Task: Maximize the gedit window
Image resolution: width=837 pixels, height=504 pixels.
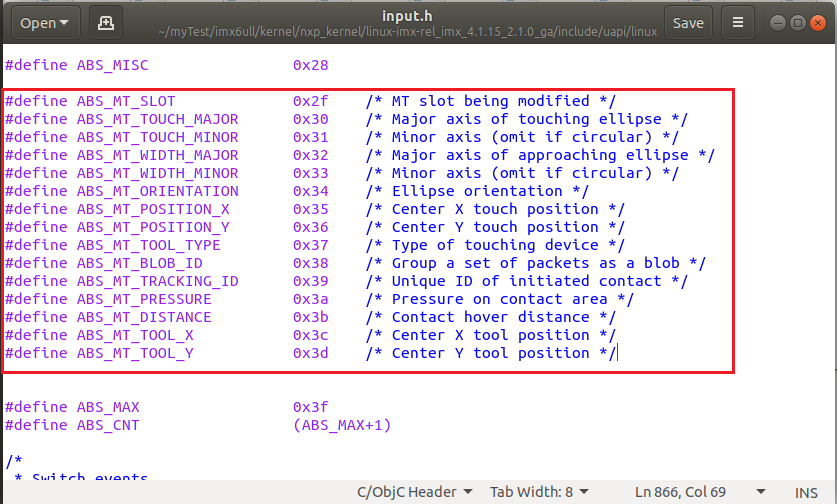Action: (x=798, y=23)
